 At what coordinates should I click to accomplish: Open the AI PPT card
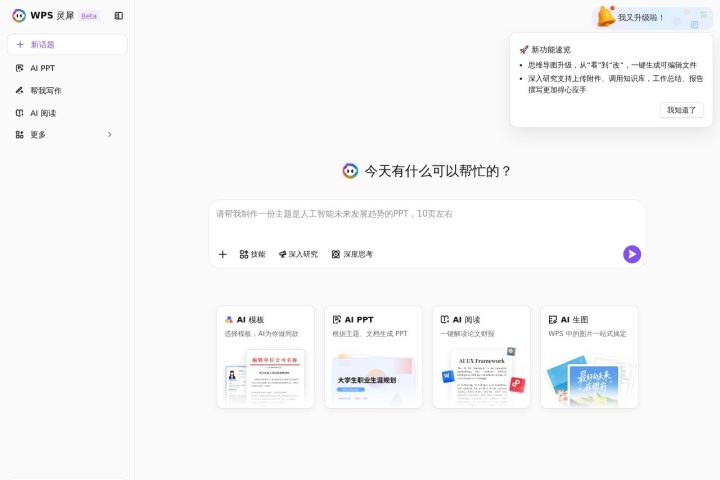pyautogui.click(x=373, y=357)
